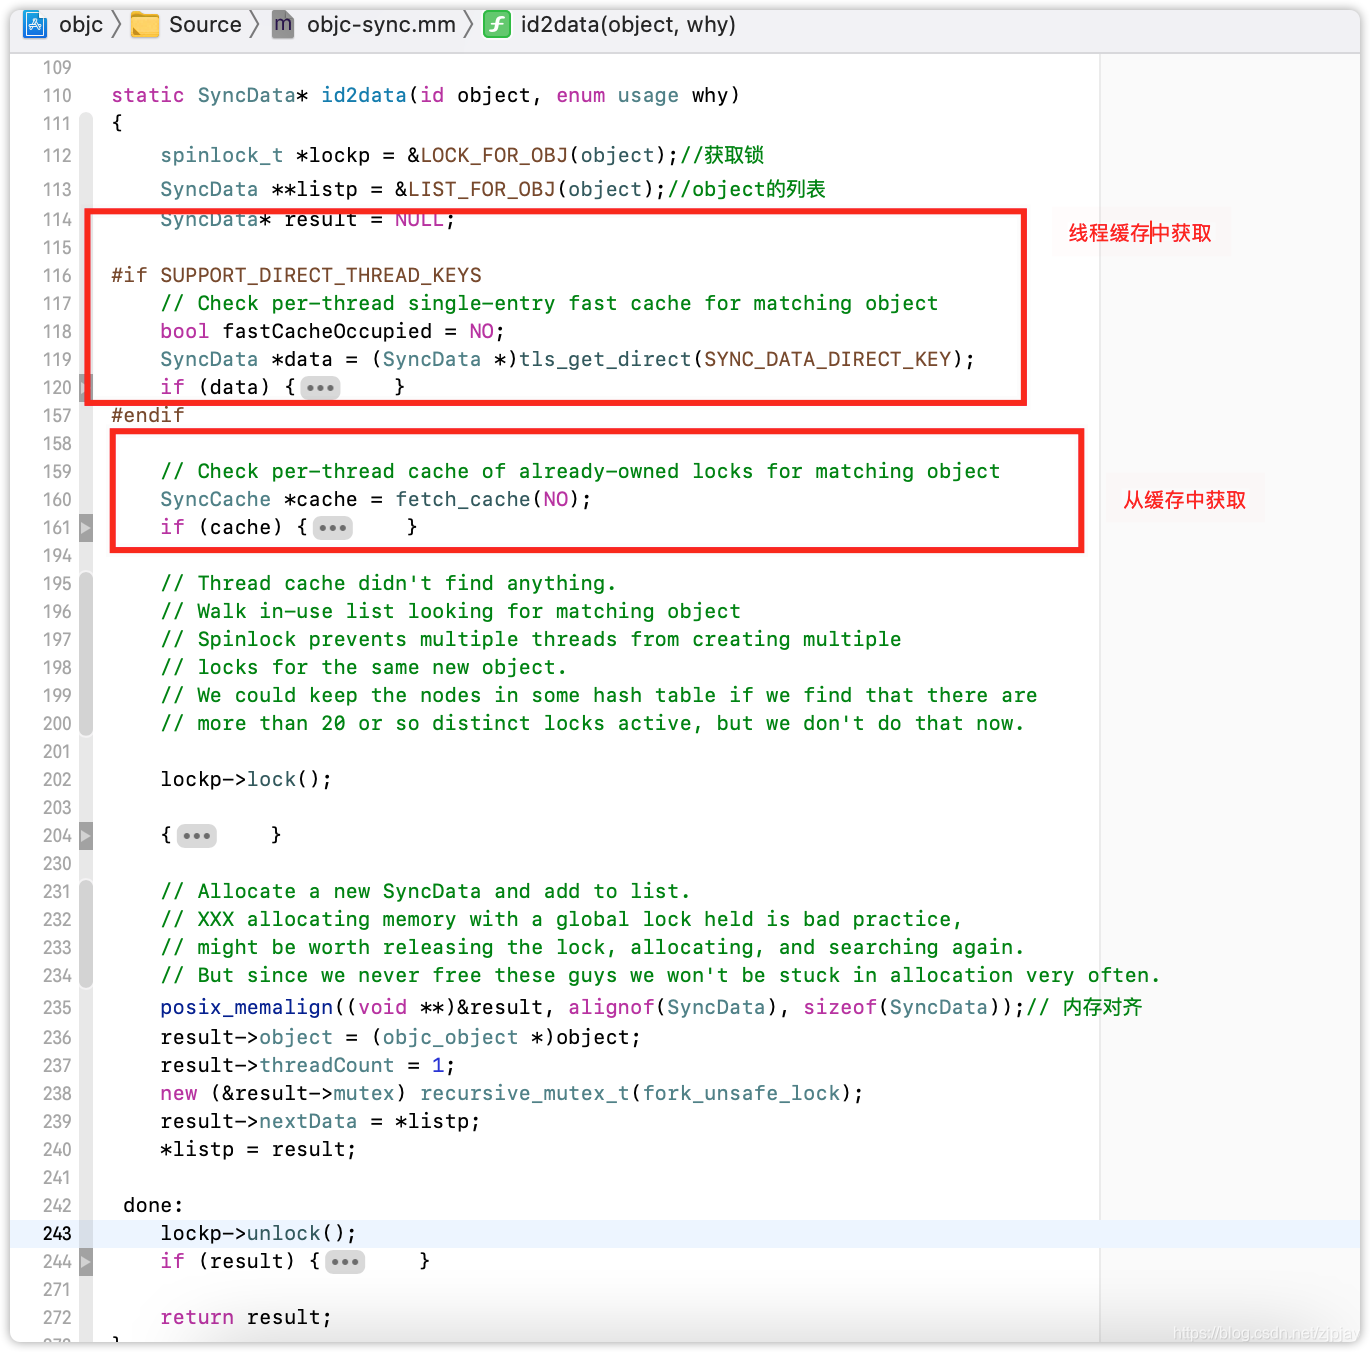
Task: Click comment '// Thread cache didn't find anything.'
Action: tap(389, 583)
